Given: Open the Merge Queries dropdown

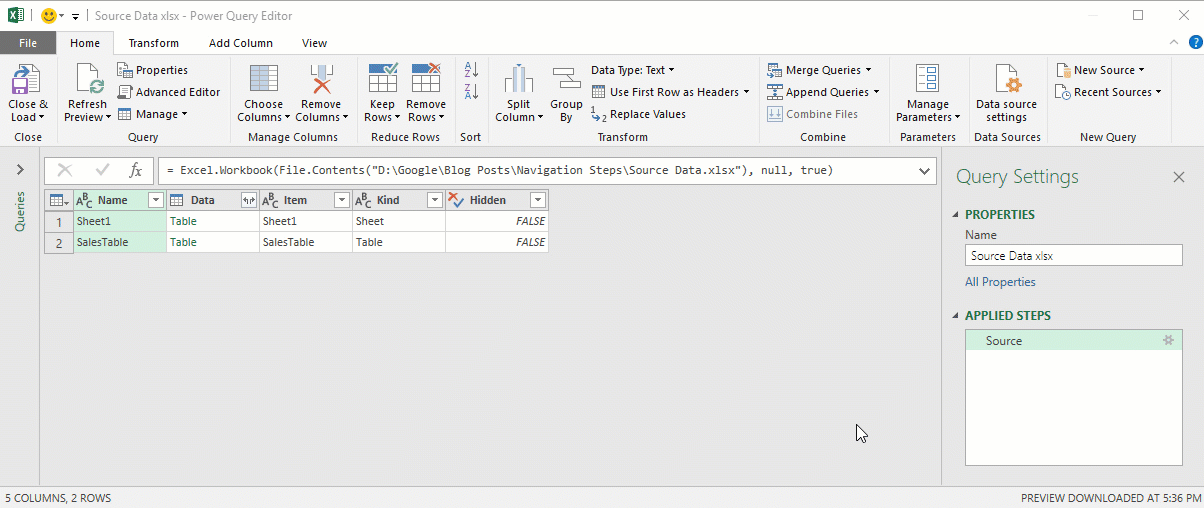Looking at the screenshot, I should [x=819, y=70].
